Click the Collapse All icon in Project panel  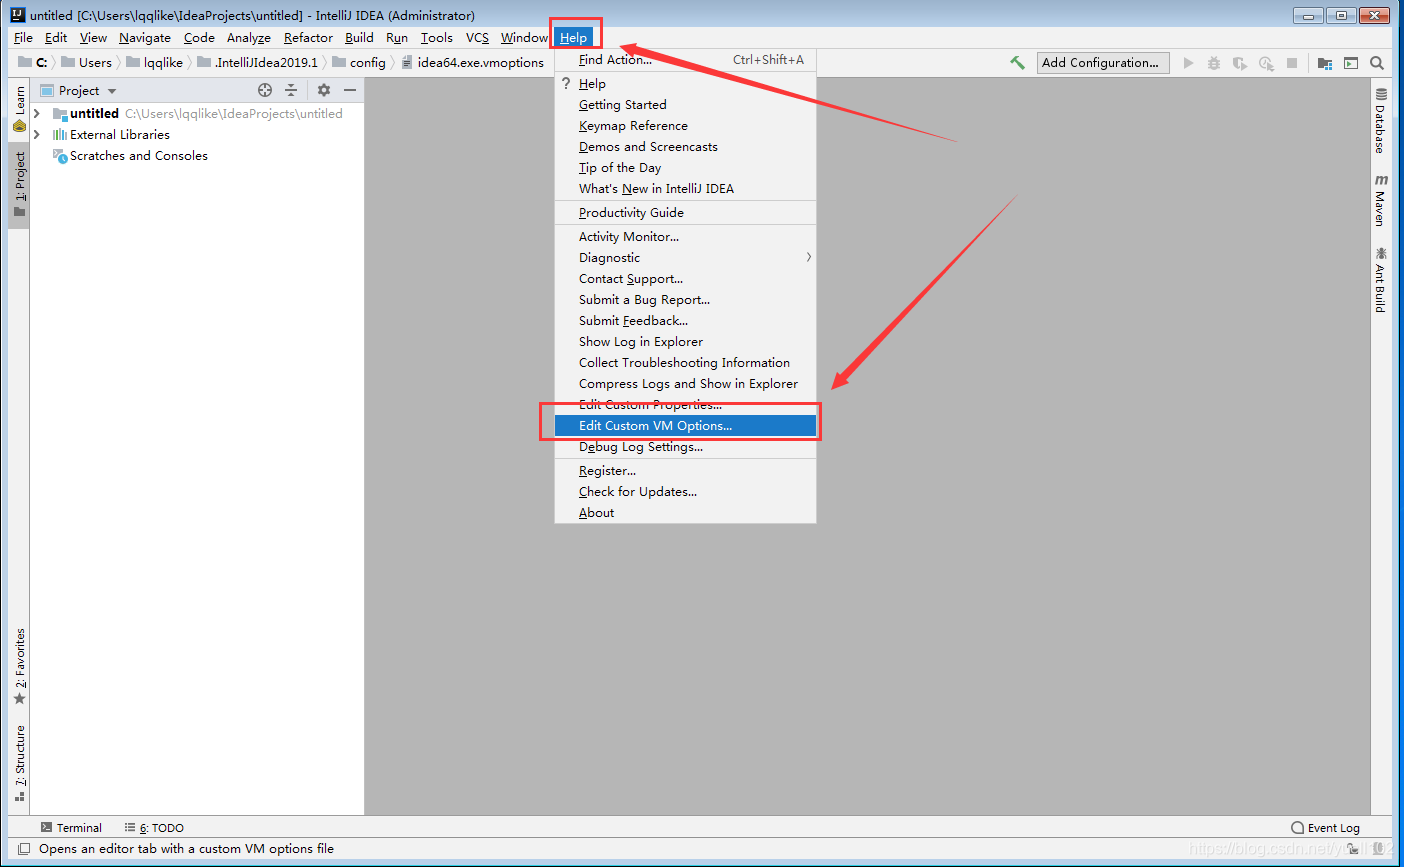(x=291, y=90)
